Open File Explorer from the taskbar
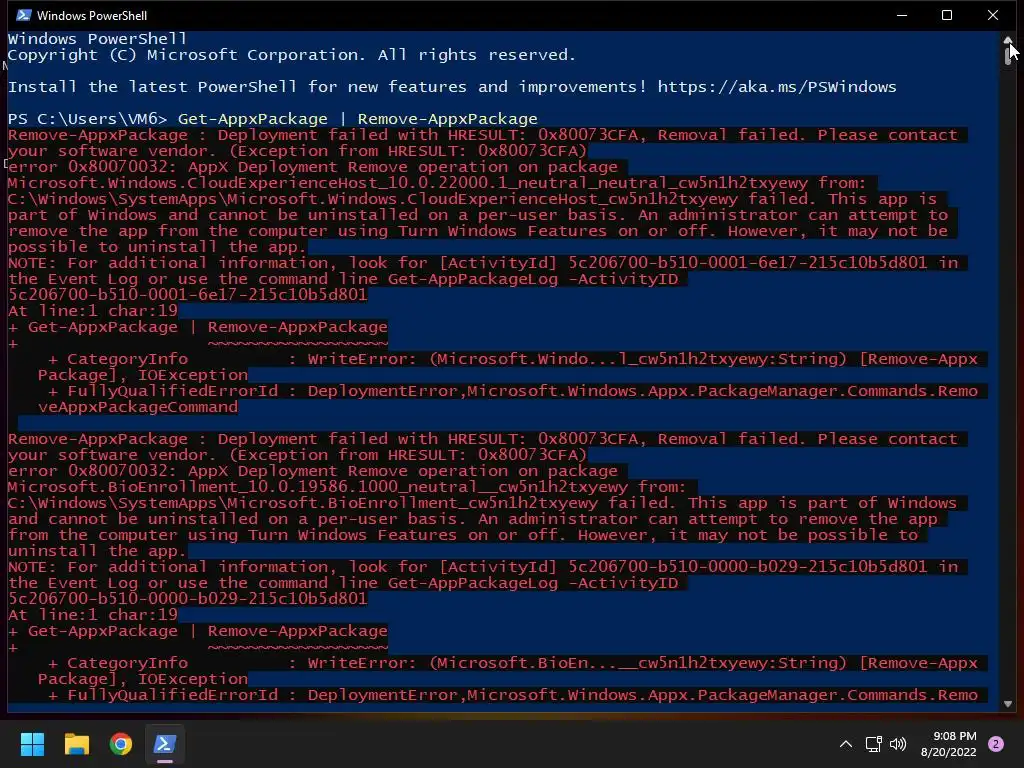Screen dimensions: 1024x768 tap(76, 744)
